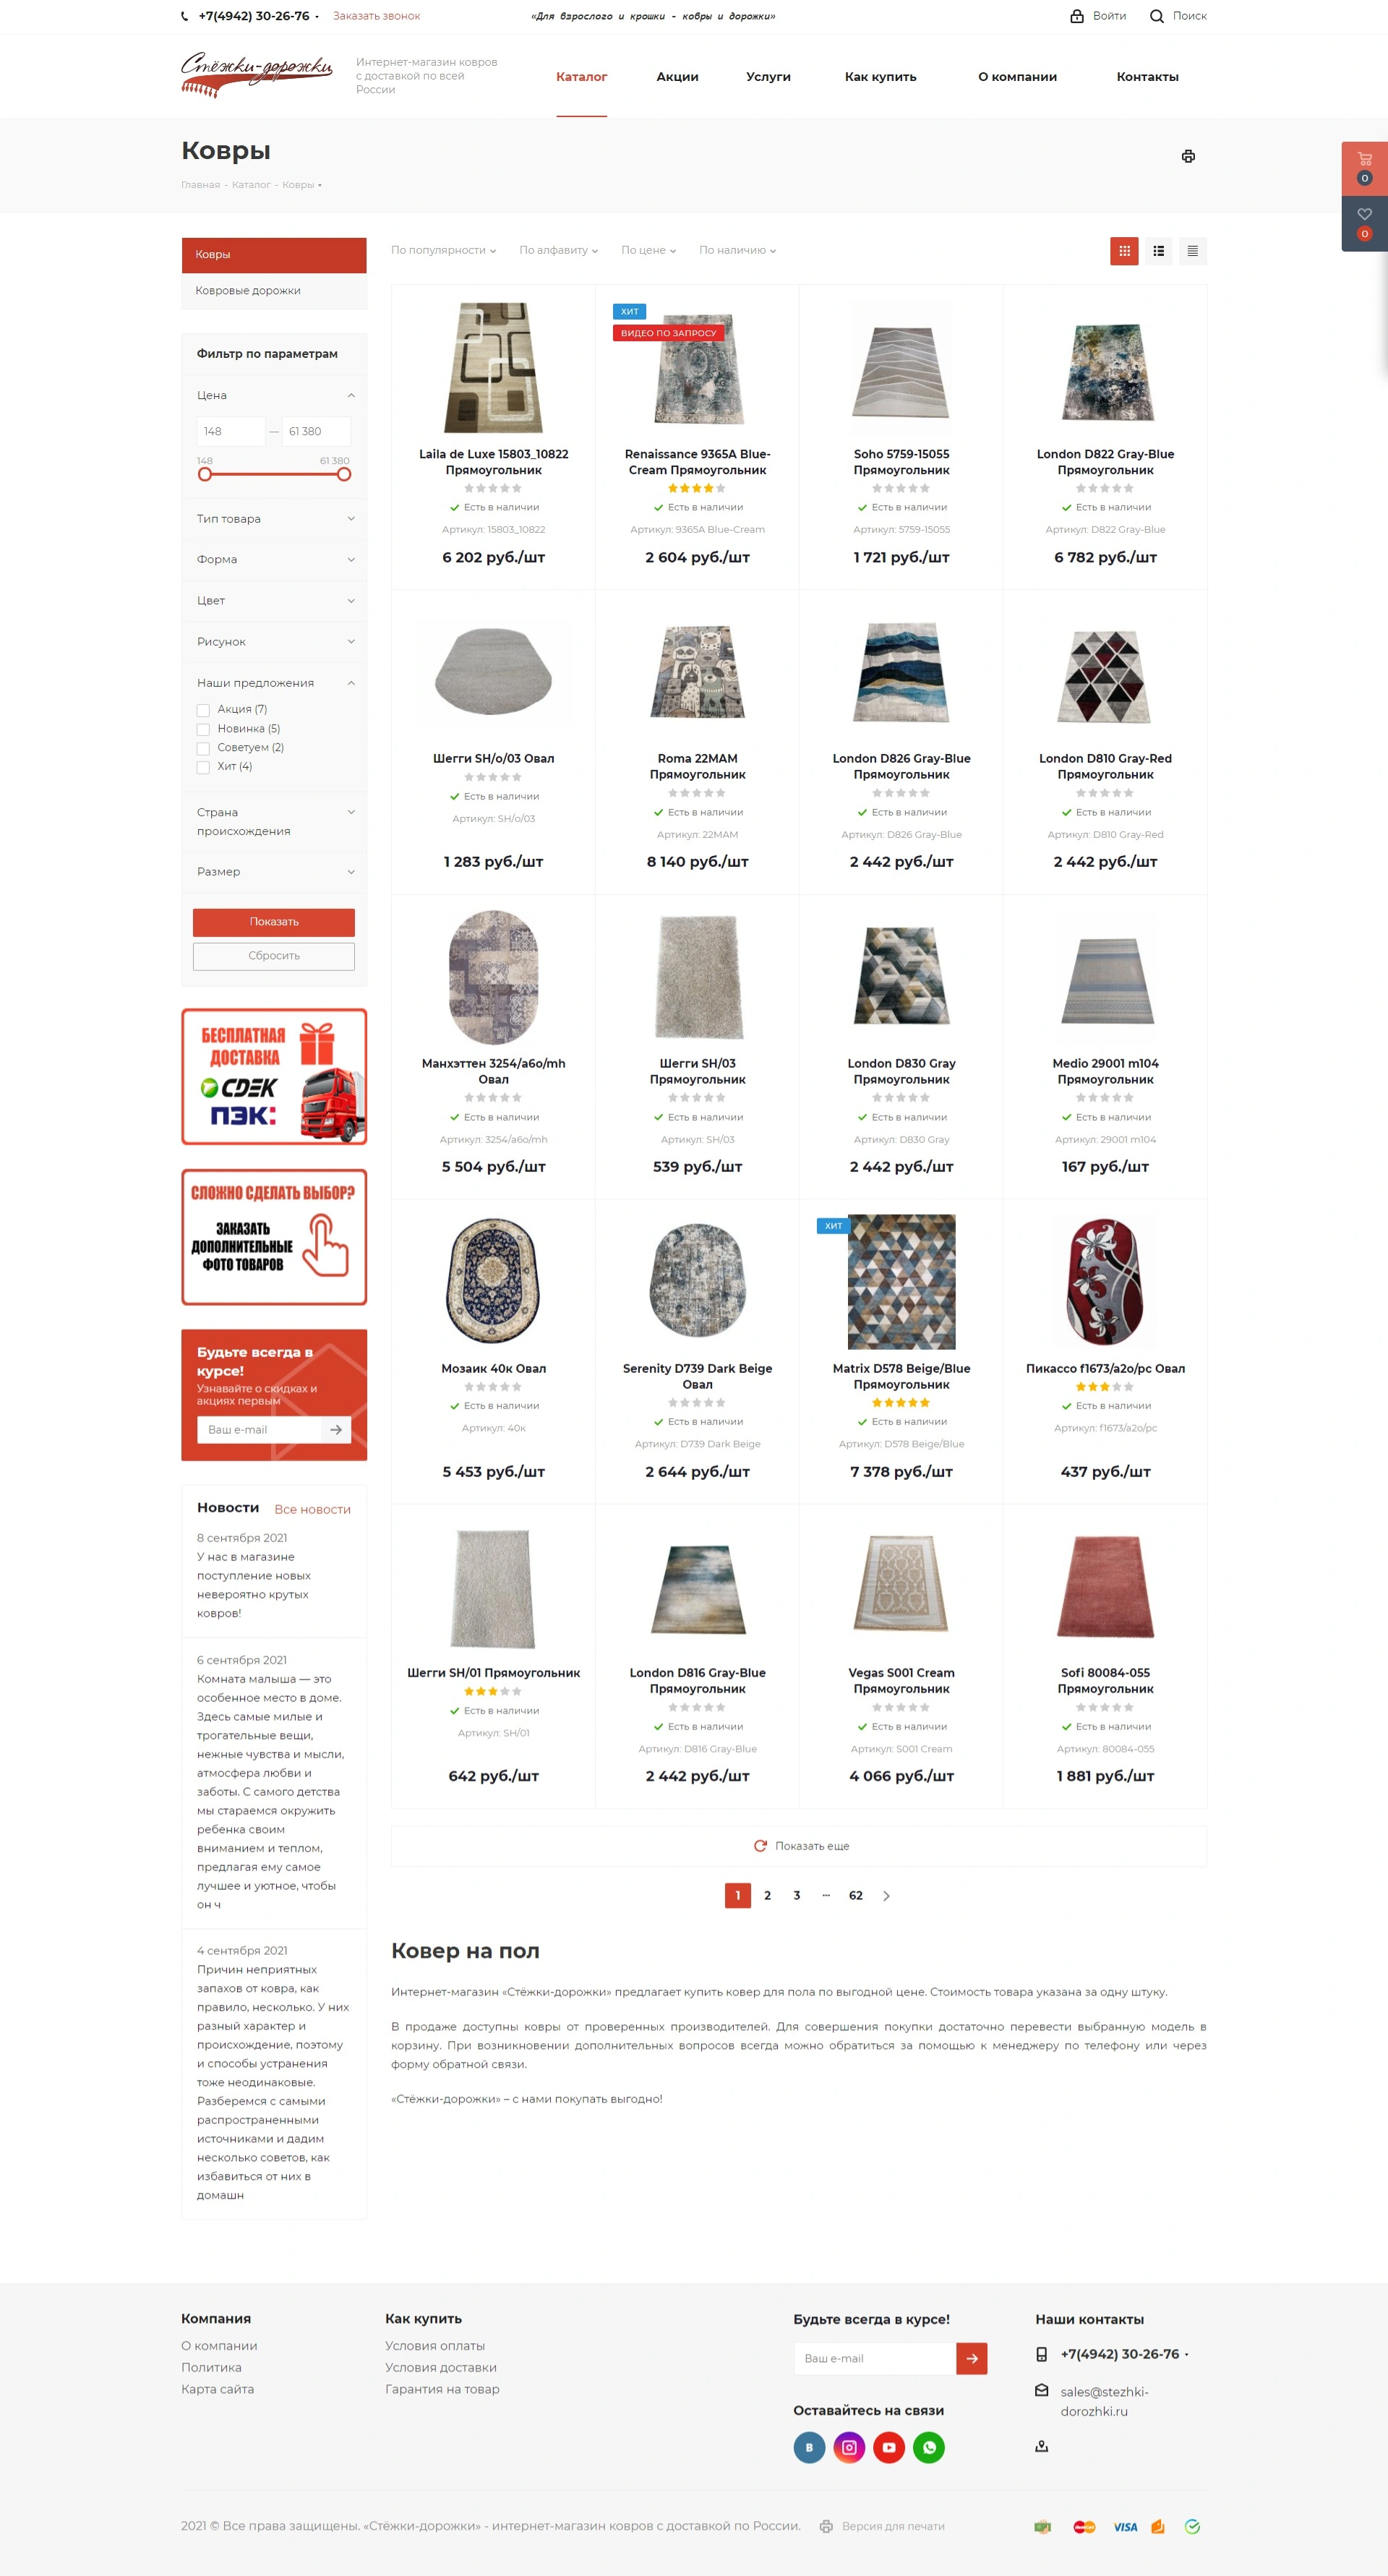Open the WhatsApp social icon
1388x2576 pixels.
[929, 2447]
